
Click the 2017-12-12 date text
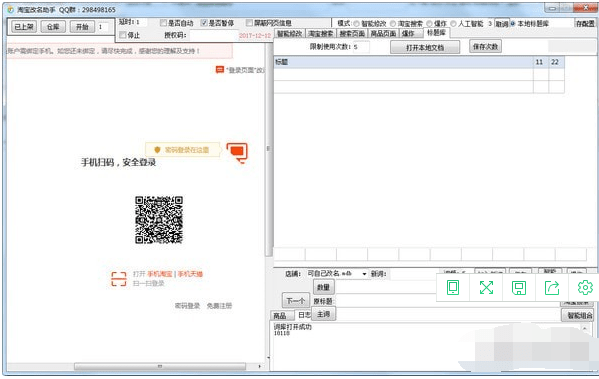(x=255, y=36)
